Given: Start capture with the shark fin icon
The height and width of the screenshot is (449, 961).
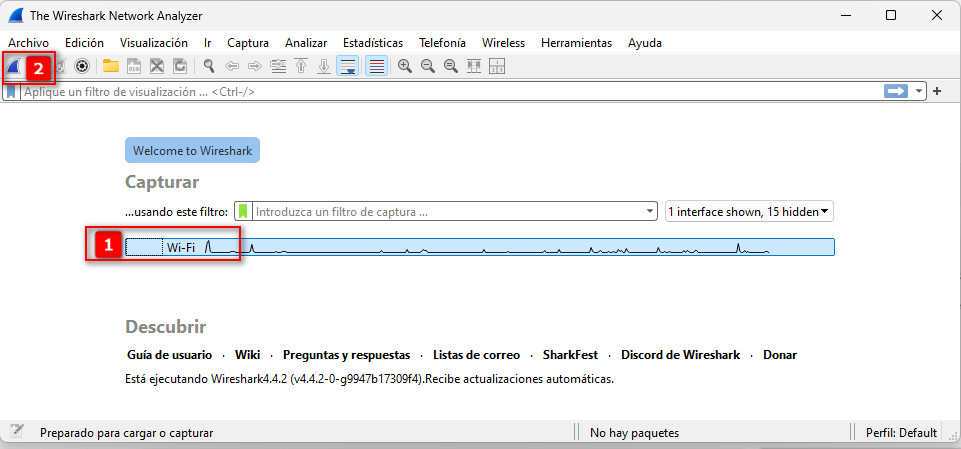Looking at the screenshot, I should click(14, 67).
